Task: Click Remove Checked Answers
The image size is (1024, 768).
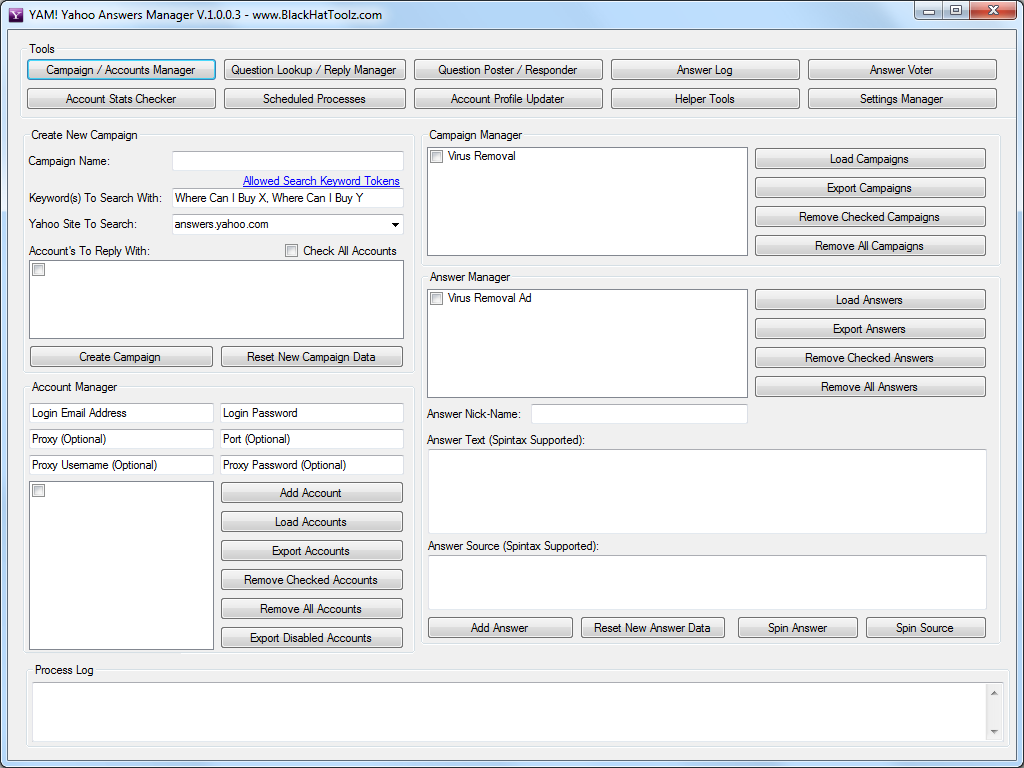Action: [x=870, y=358]
